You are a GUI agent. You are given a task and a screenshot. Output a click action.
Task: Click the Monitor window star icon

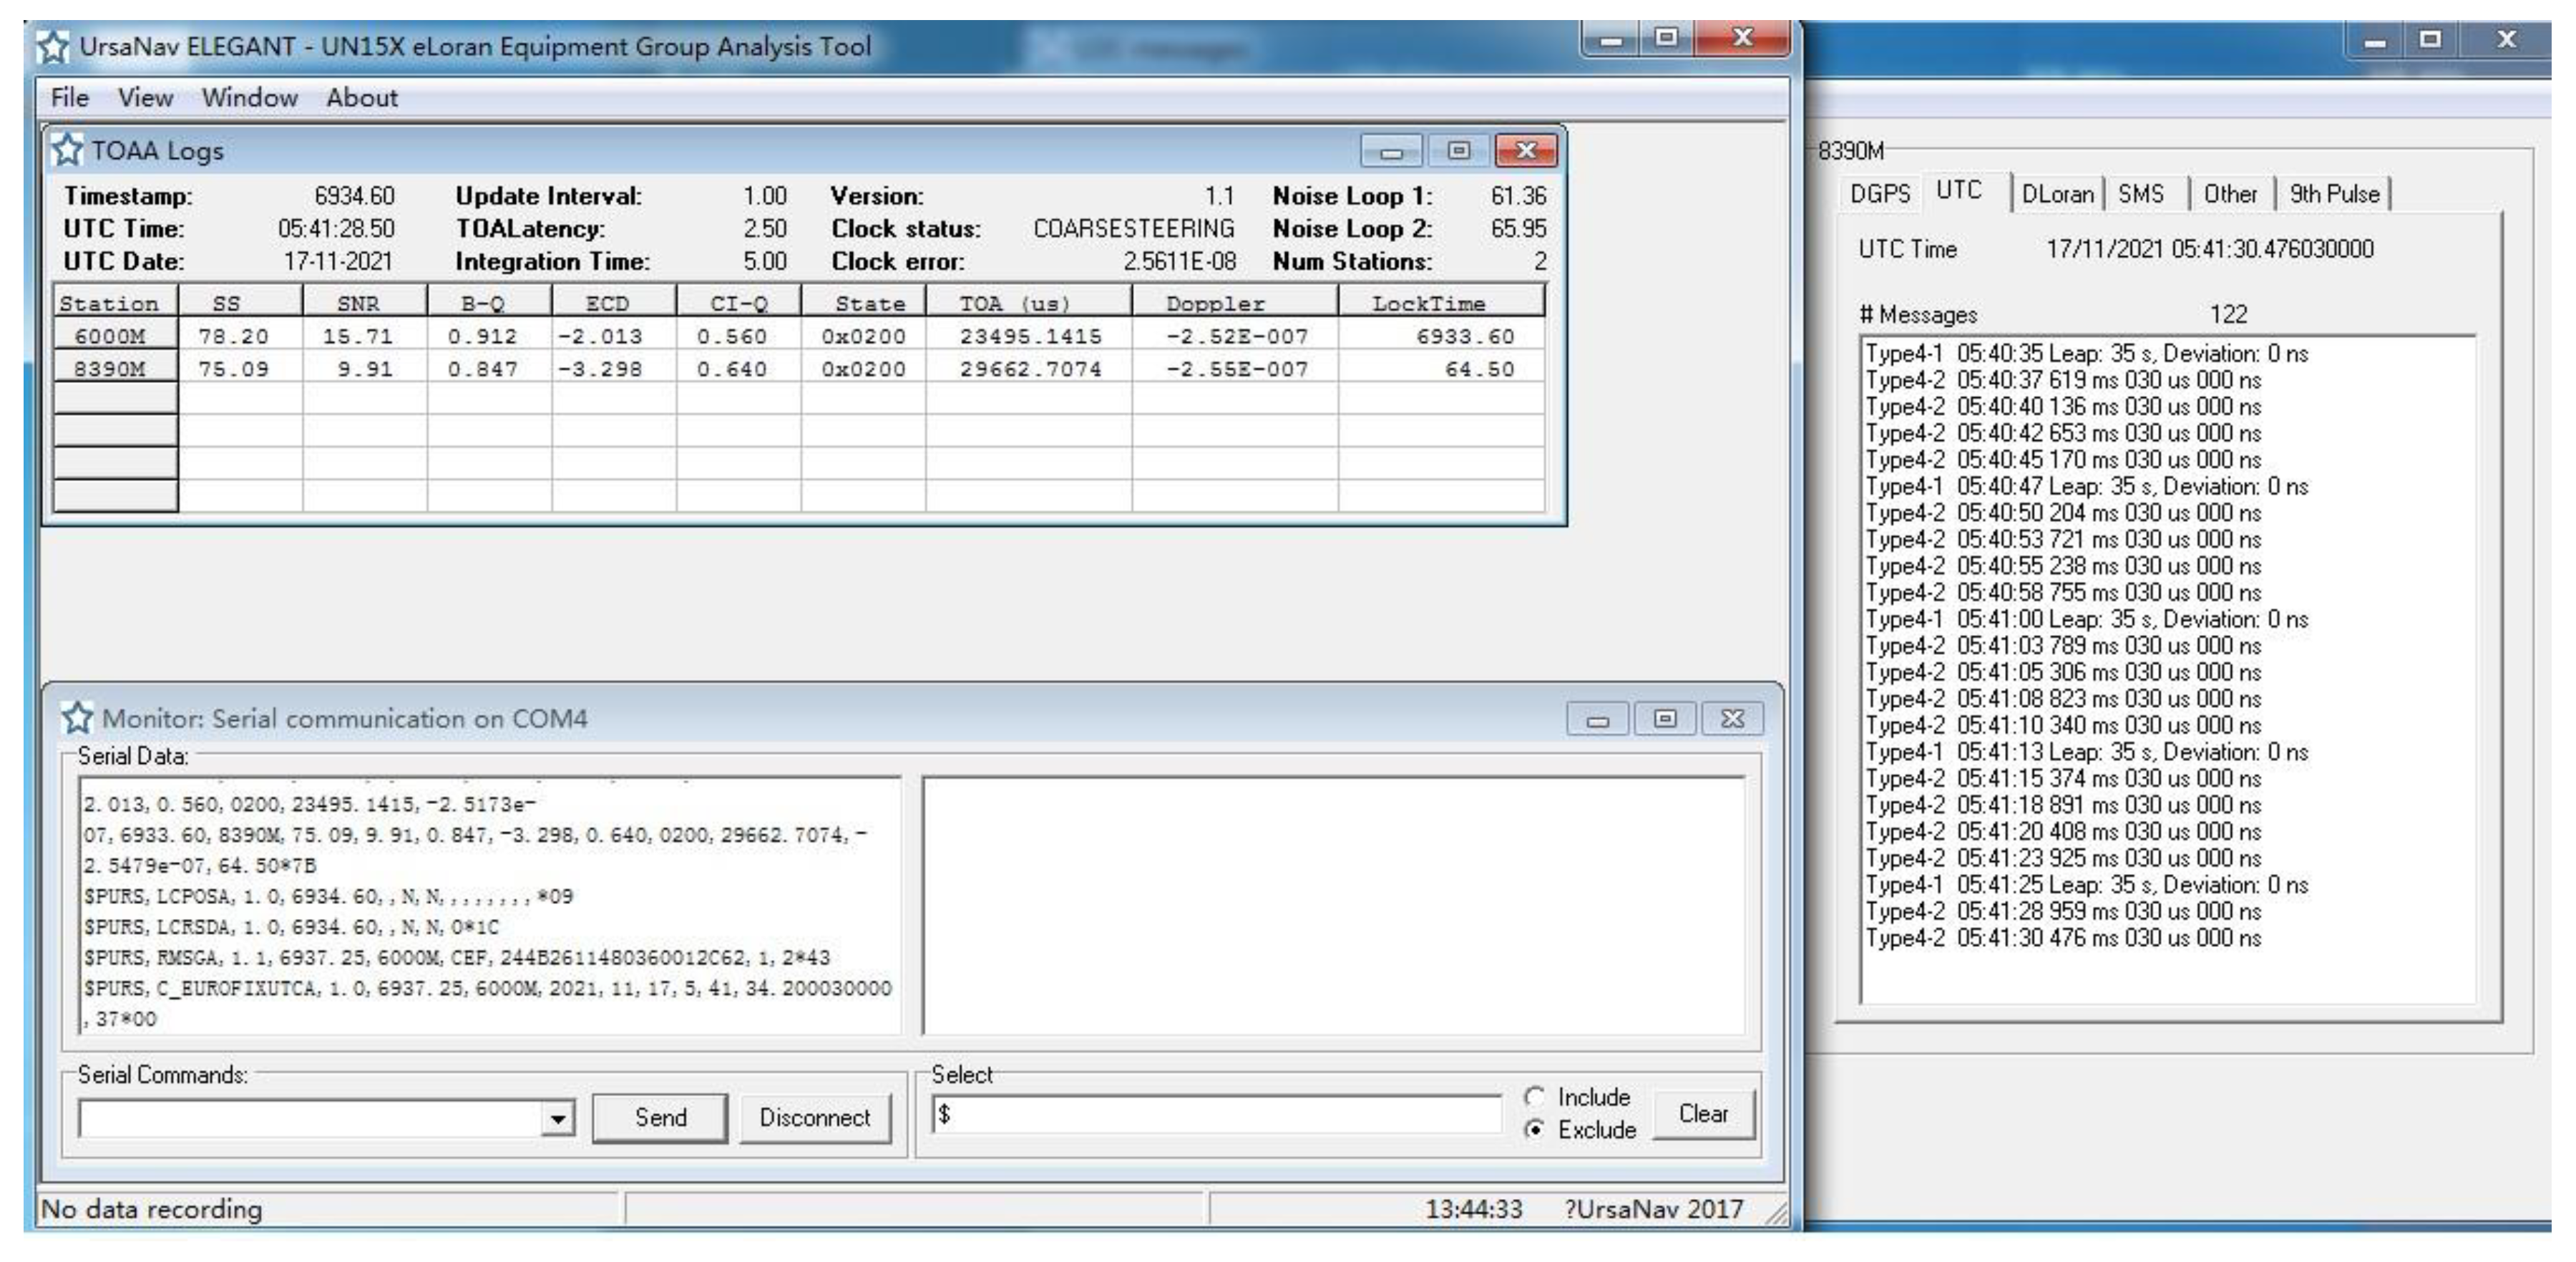(77, 718)
